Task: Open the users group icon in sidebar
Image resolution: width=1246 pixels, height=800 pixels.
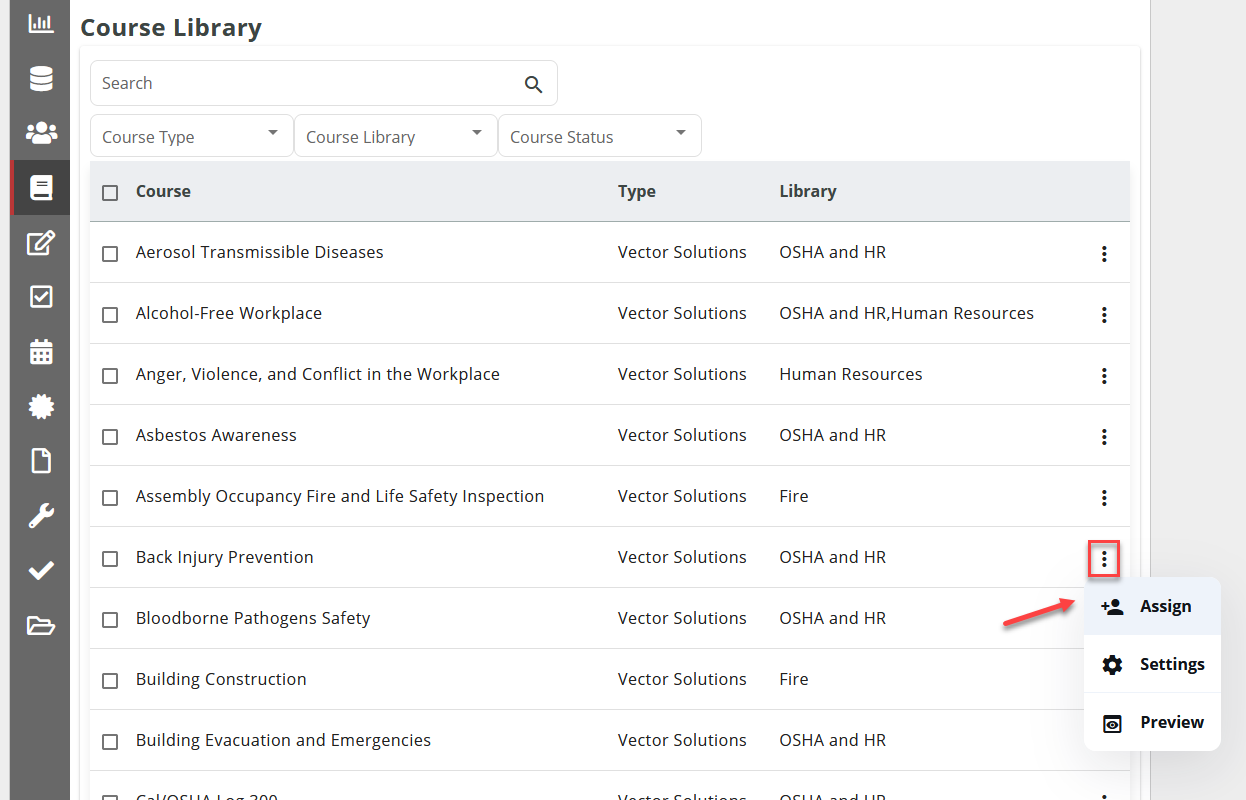Action: pos(39,132)
